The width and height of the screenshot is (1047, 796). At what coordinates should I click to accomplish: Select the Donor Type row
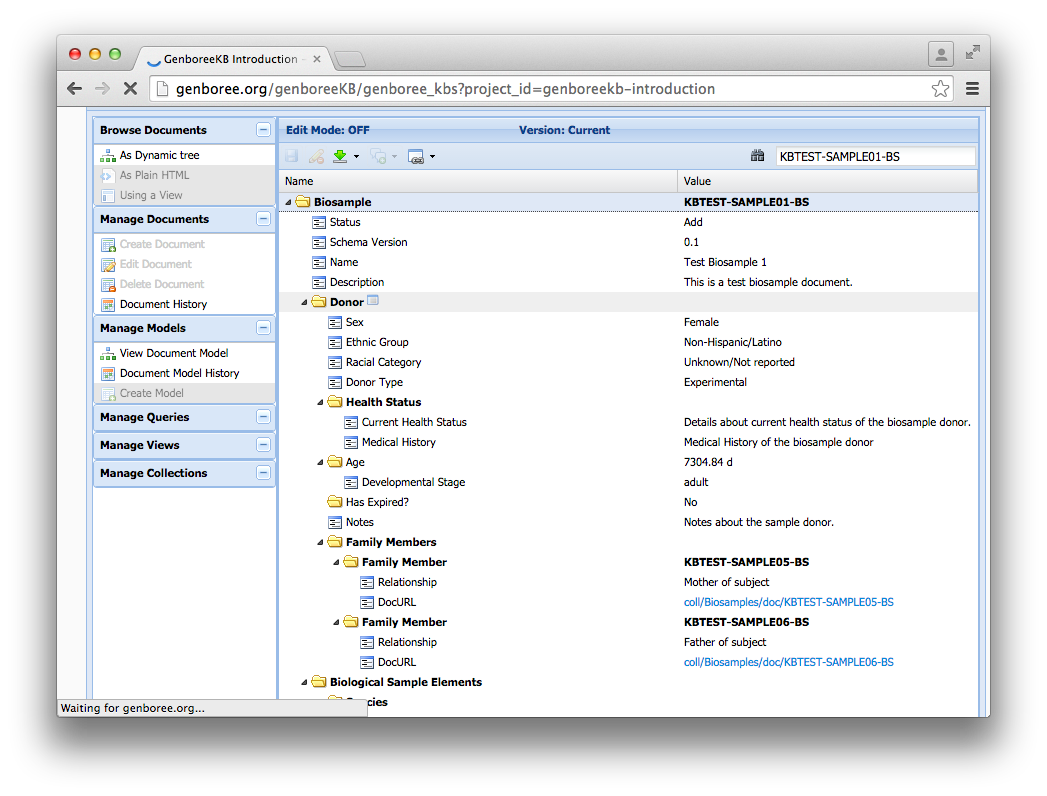coord(628,382)
